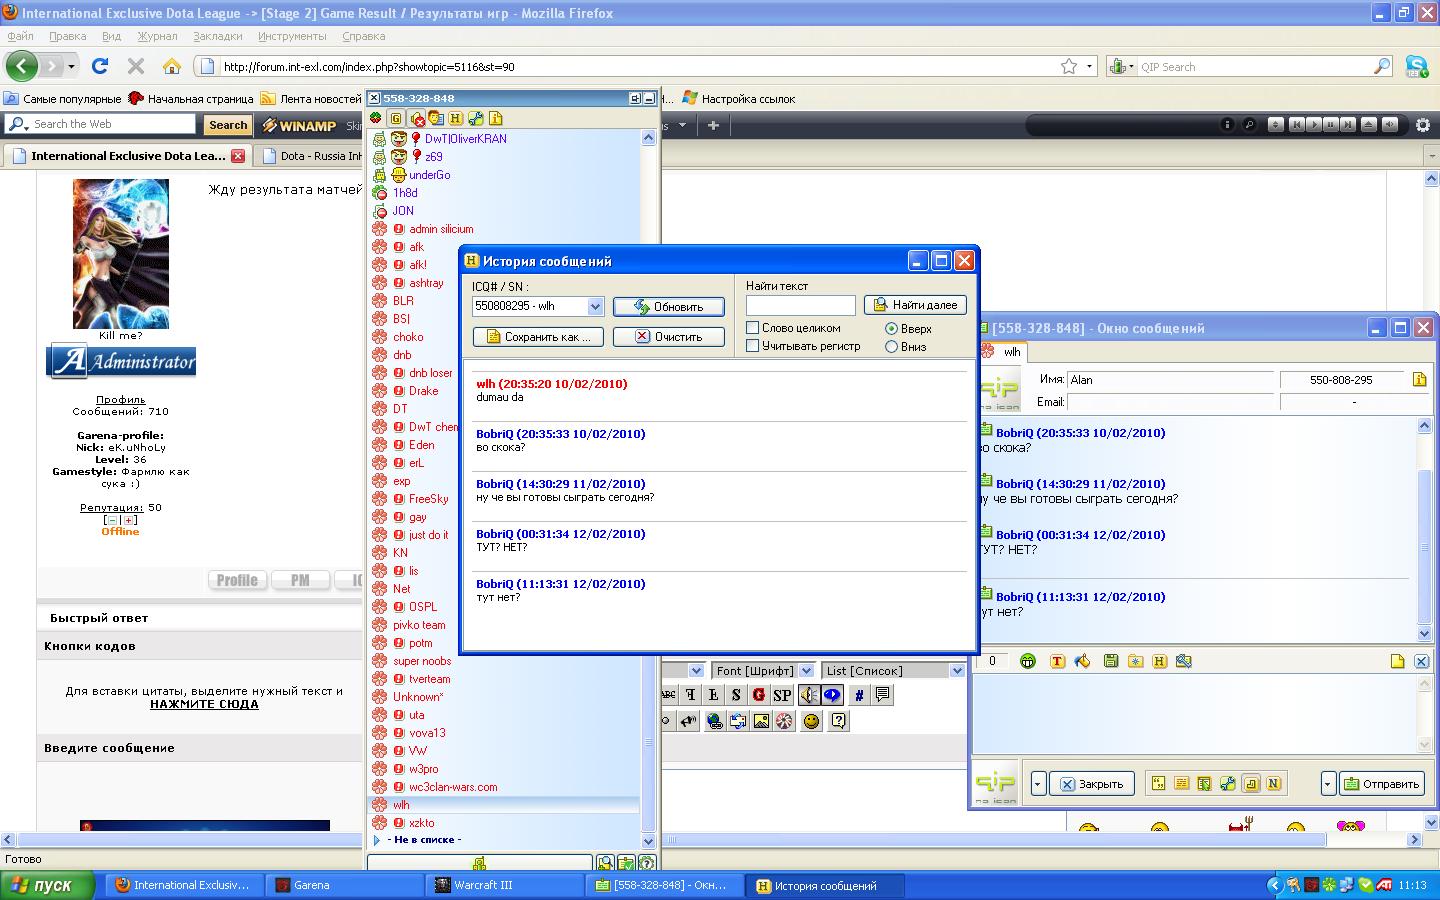Viewport: 1440px width, 900px height.
Task: Click the 'Найти далее' button
Action: click(915, 304)
